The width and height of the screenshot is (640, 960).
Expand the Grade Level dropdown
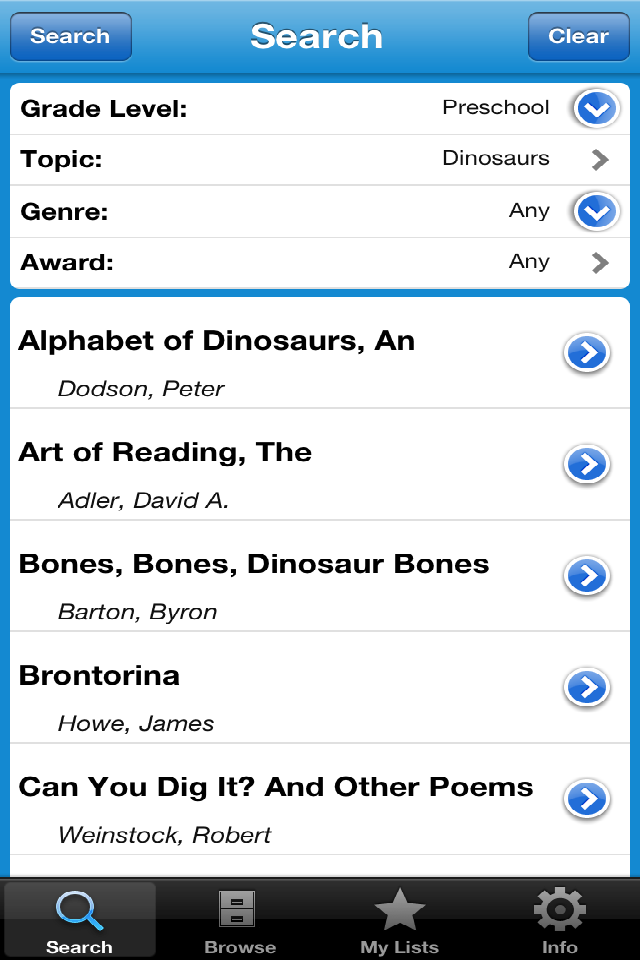[596, 108]
